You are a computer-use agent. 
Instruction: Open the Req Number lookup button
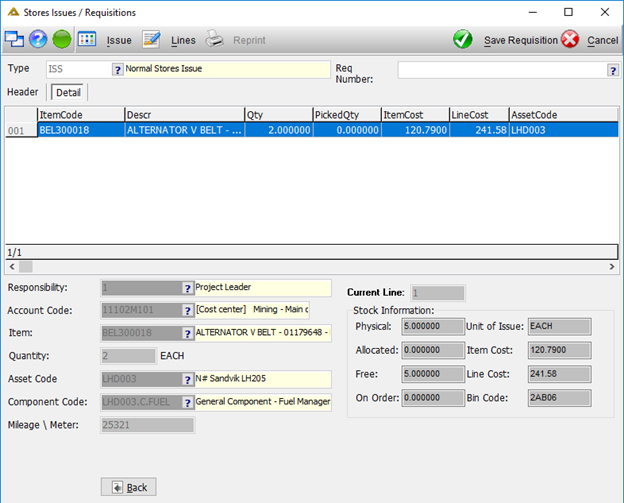click(613, 70)
